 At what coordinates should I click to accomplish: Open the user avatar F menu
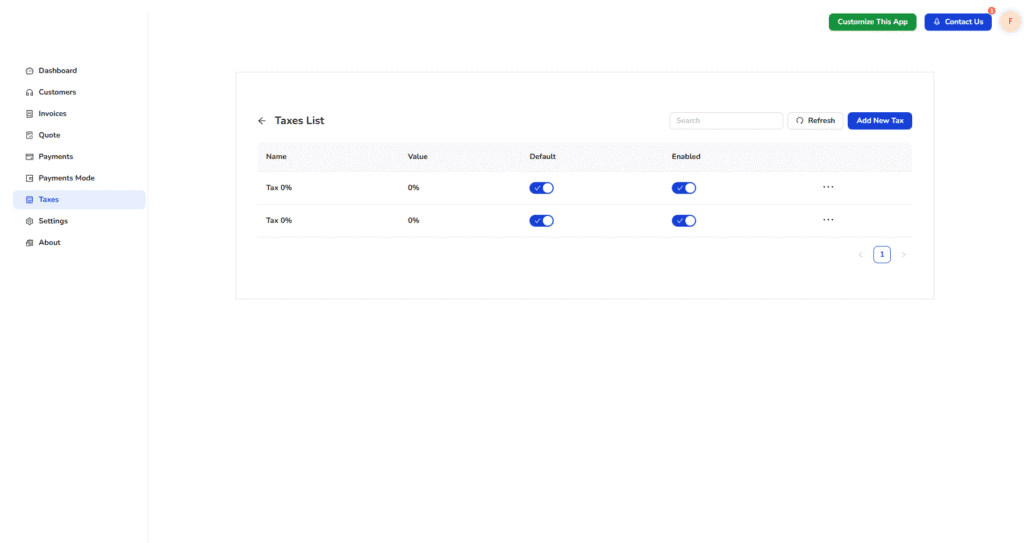pos(1010,21)
